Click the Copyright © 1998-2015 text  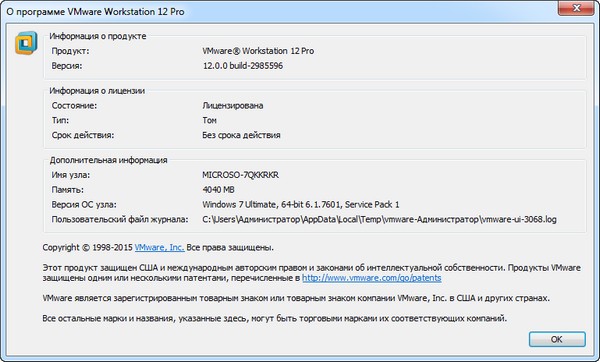(87, 248)
